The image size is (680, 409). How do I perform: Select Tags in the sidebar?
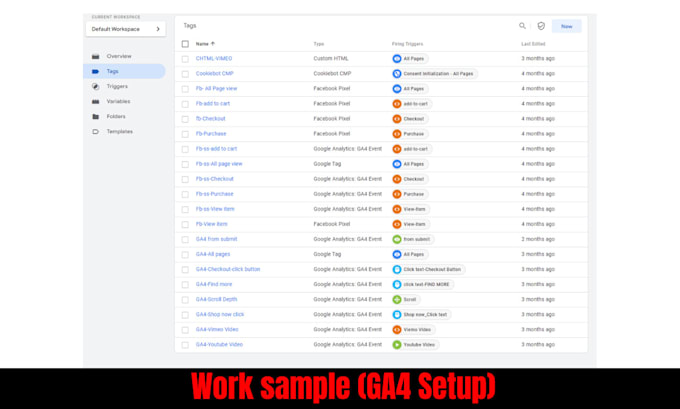[x=124, y=71]
